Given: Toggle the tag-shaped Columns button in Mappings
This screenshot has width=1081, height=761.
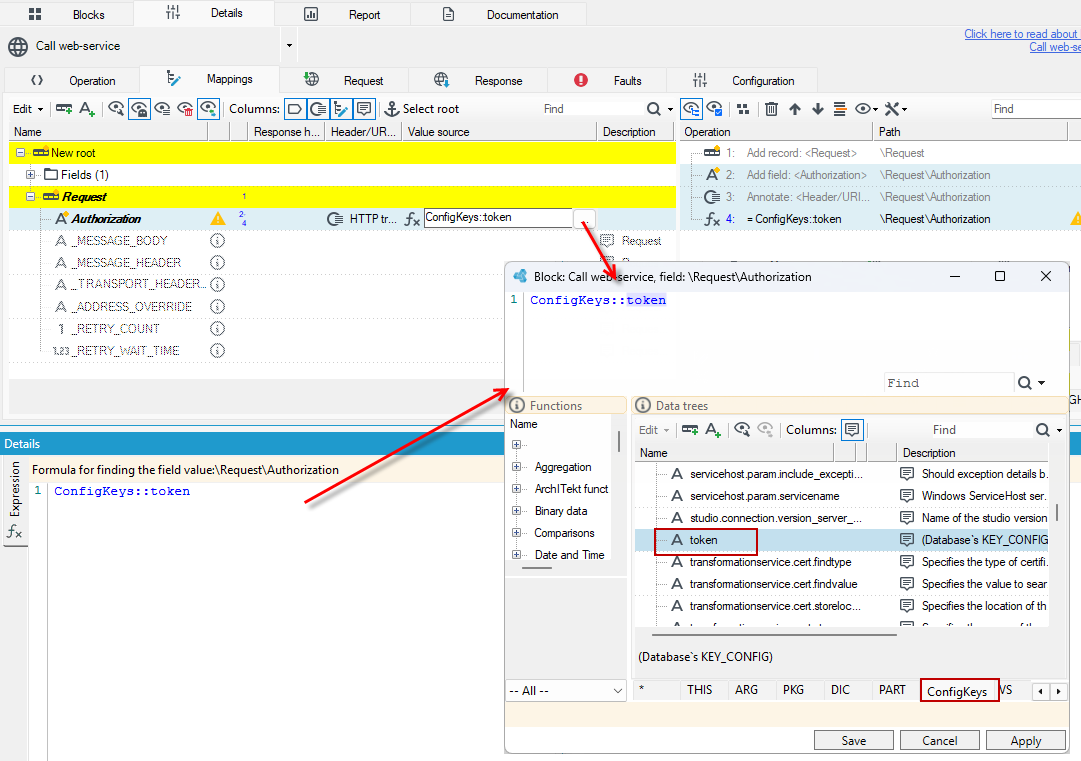Looking at the screenshot, I should 295,109.
